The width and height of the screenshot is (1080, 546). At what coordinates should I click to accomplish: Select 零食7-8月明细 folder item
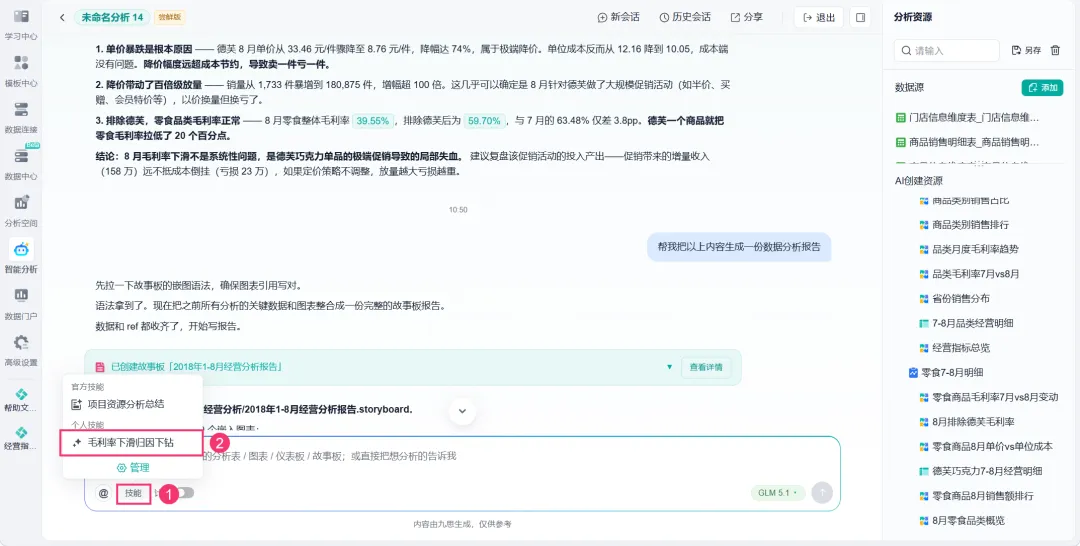point(946,372)
